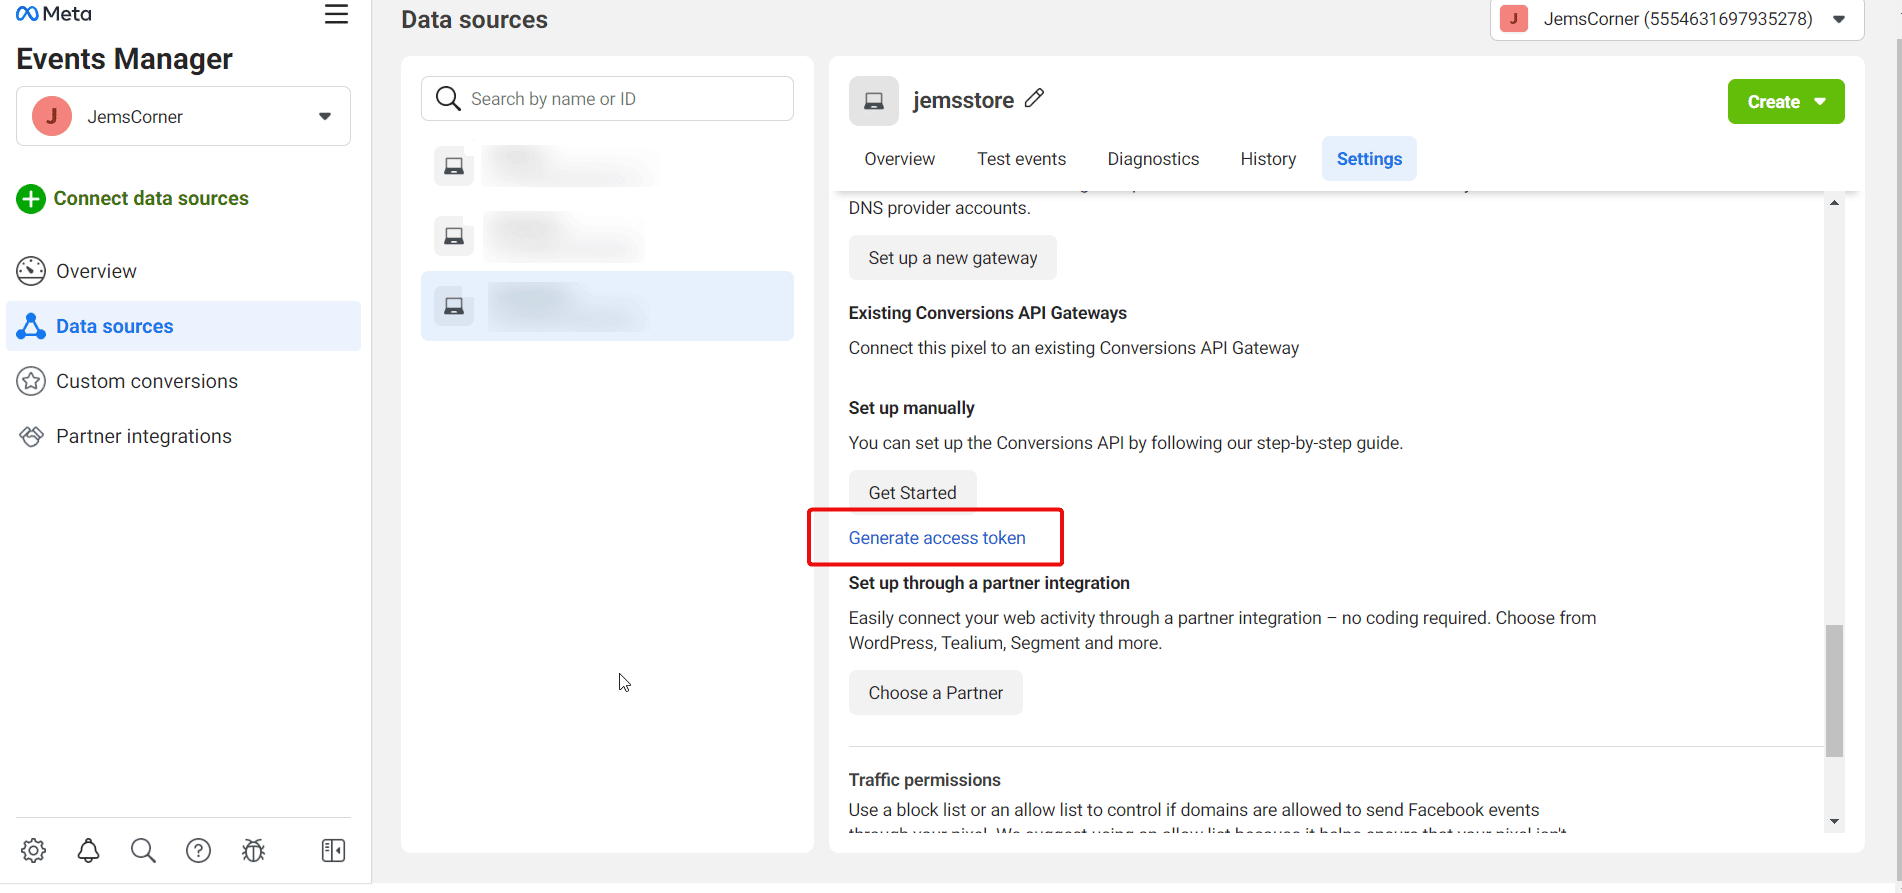Click the magnifier search icon in bottom toolbar
Screen dimensions: 1902x893
pyautogui.click(x=143, y=850)
